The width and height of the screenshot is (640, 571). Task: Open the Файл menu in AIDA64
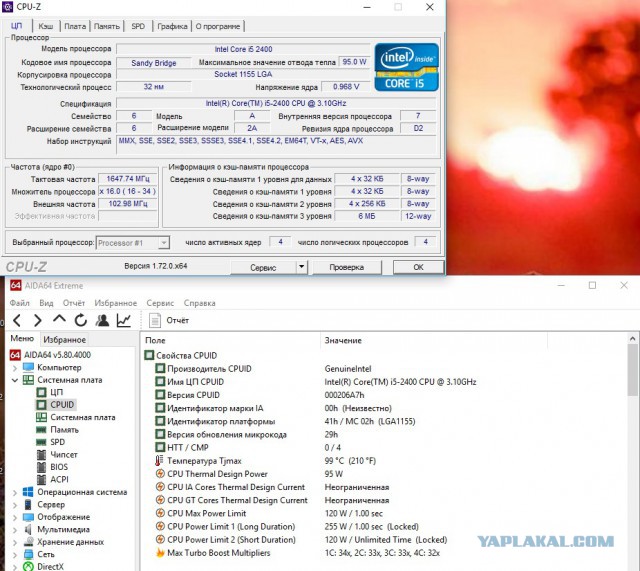(20, 303)
